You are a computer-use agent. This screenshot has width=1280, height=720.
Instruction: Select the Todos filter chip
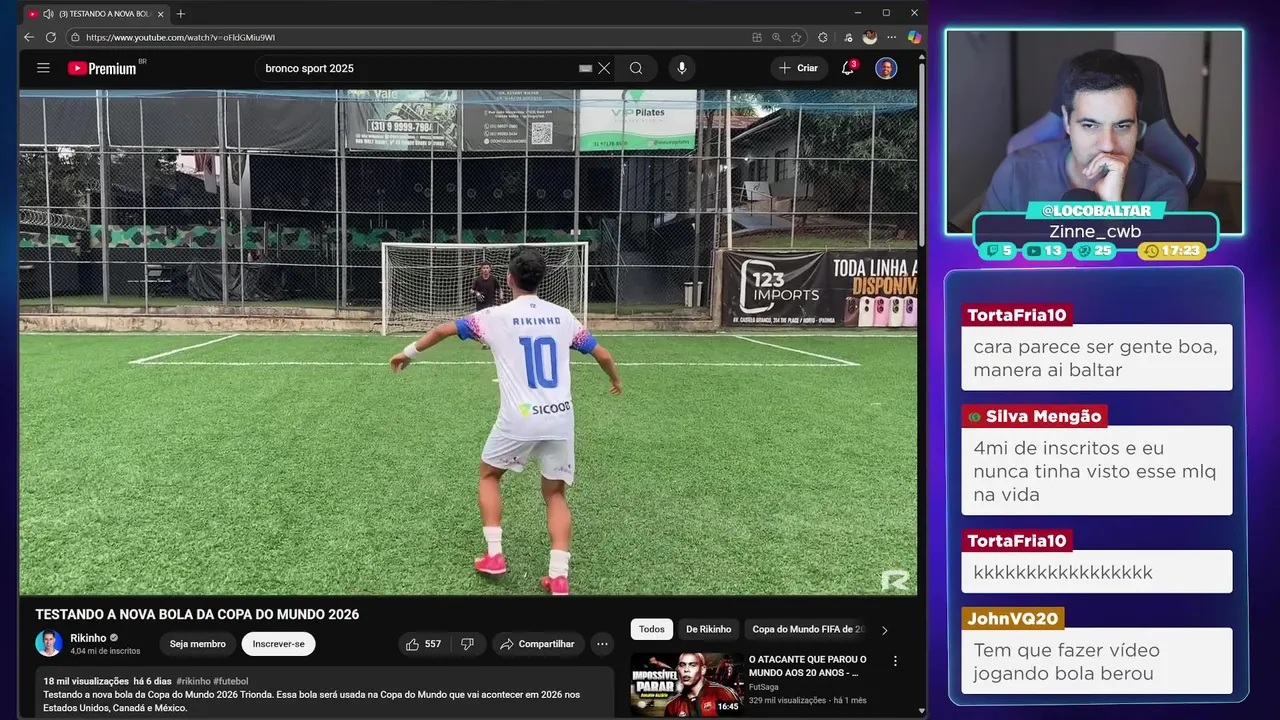[x=651, y=629]
